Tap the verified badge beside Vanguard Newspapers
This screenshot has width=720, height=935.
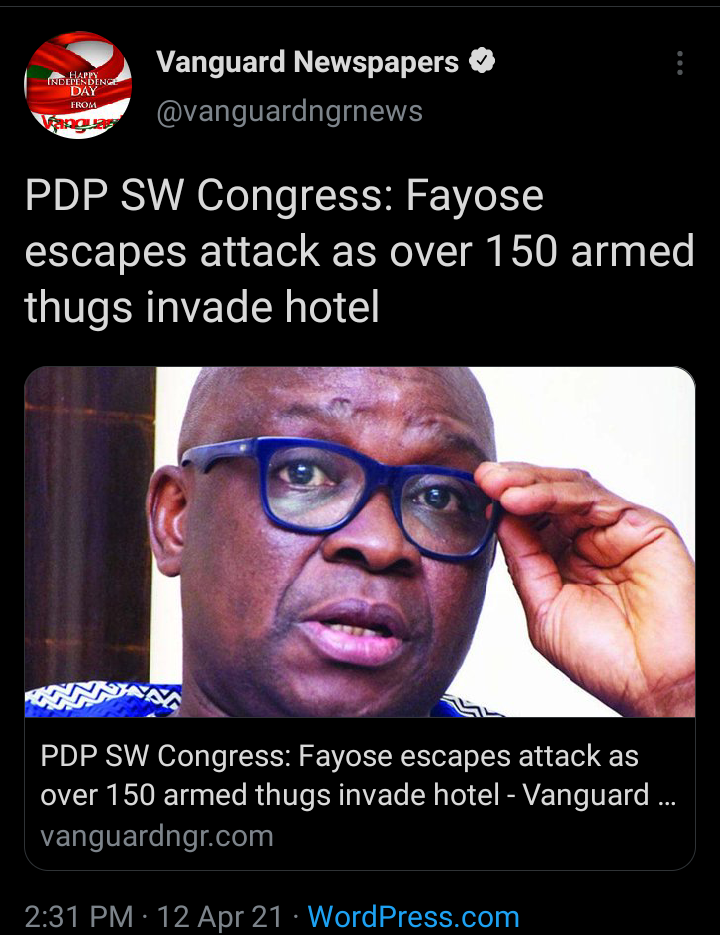click(482, 61)
